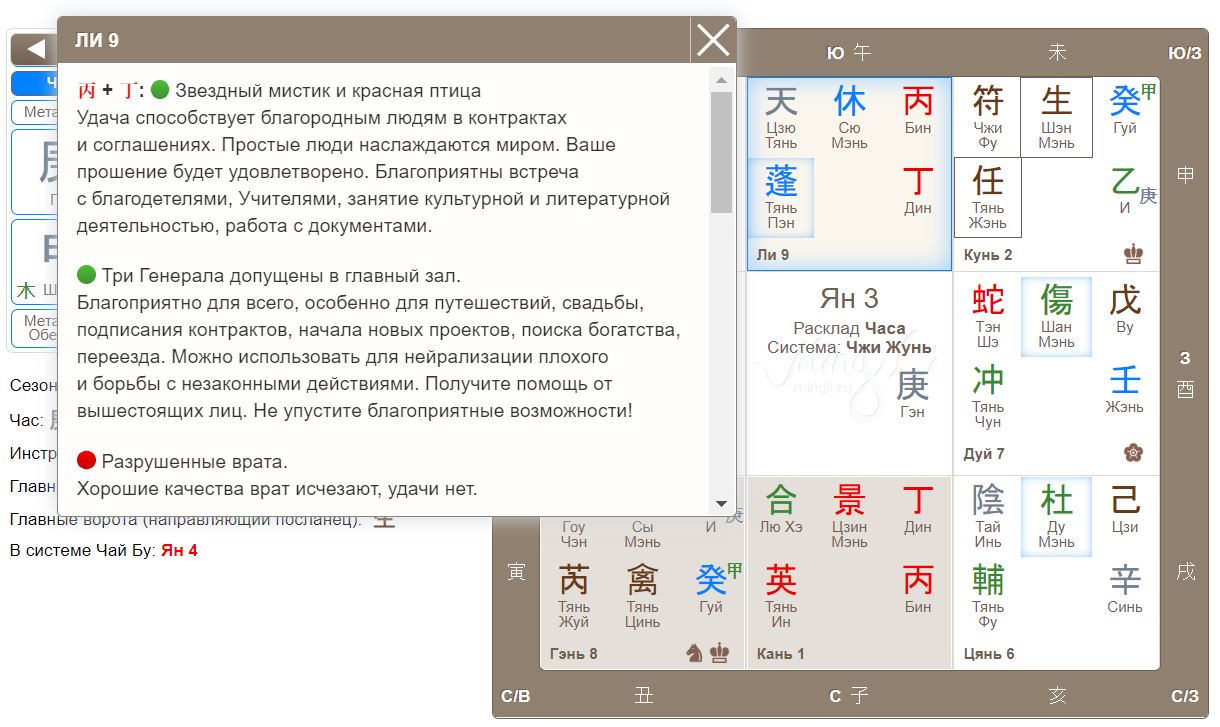Select the Шан Мэнь gate symbol

coord(1056,315)
